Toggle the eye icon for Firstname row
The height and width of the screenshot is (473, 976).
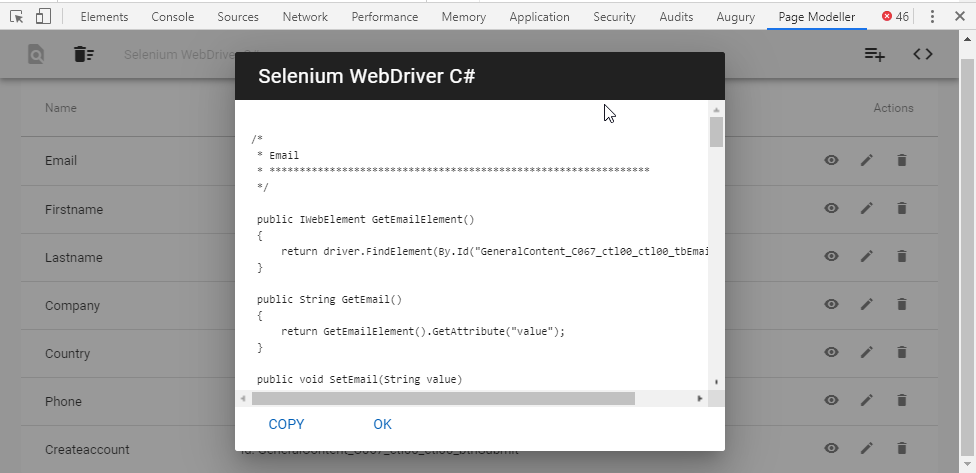coord(832,208)
